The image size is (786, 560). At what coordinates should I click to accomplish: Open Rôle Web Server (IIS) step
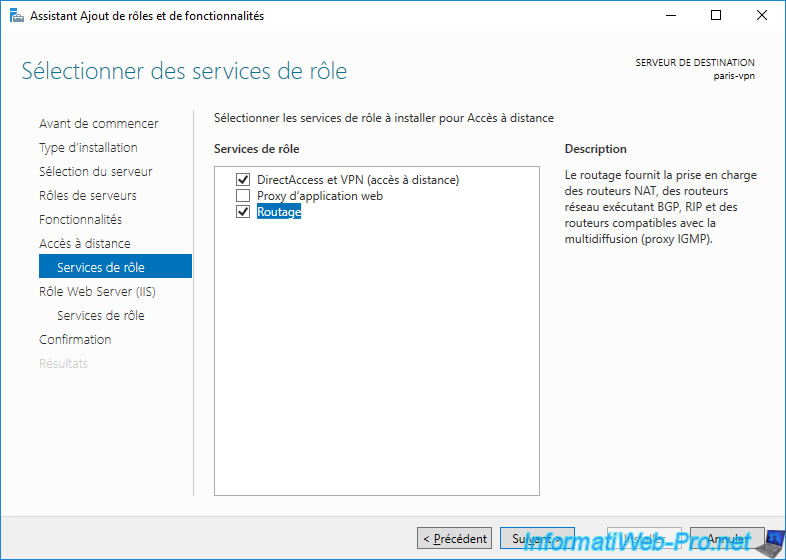pyautogui.click(x=97, y=292)
